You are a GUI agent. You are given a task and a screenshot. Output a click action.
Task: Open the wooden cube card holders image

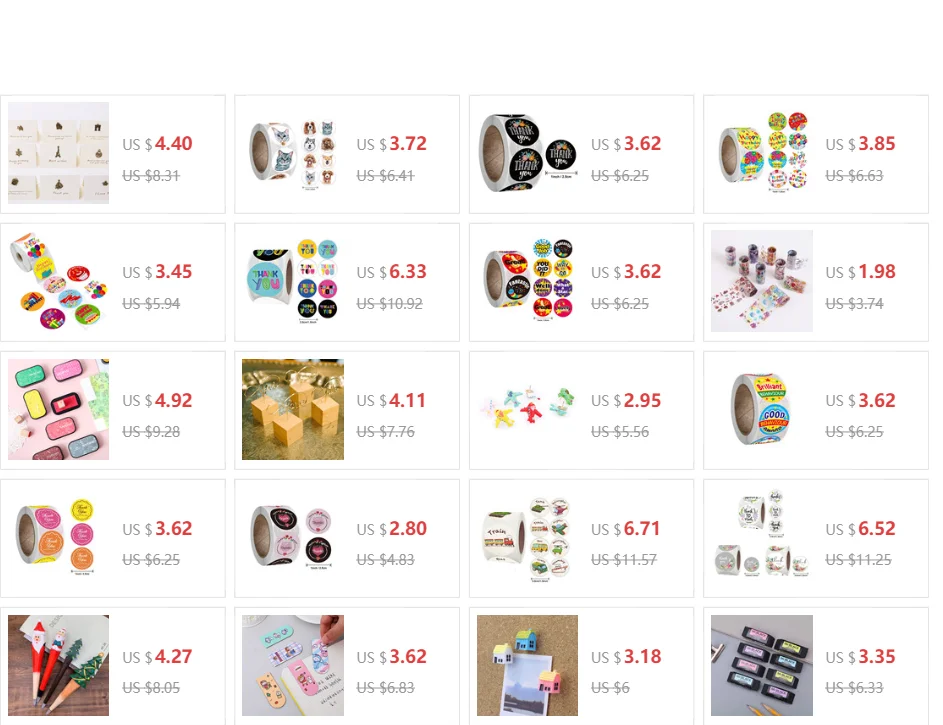pos(293,409)
